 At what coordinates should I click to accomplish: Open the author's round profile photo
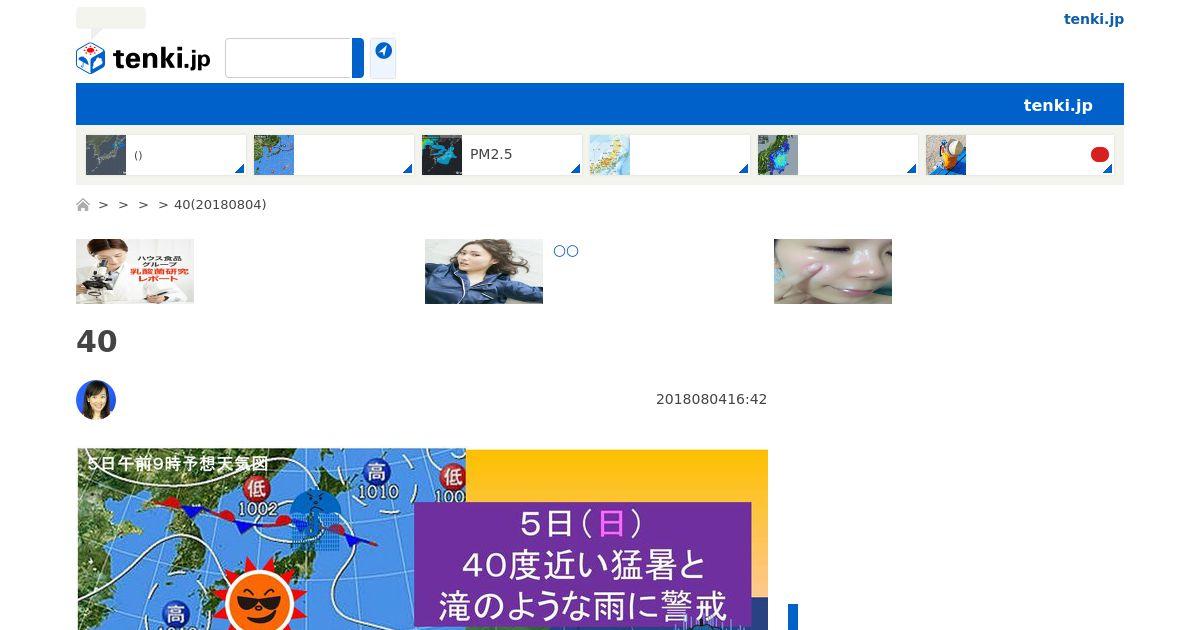pyautogui.click(x=96, y=400)
